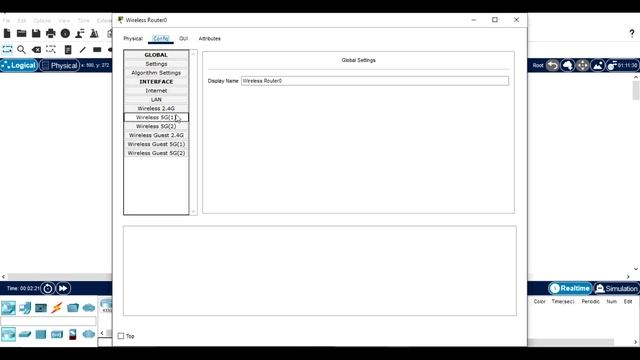The image size is (640, 360).
Task: Click the Display Name input field
Action: (x=375, y=81)
